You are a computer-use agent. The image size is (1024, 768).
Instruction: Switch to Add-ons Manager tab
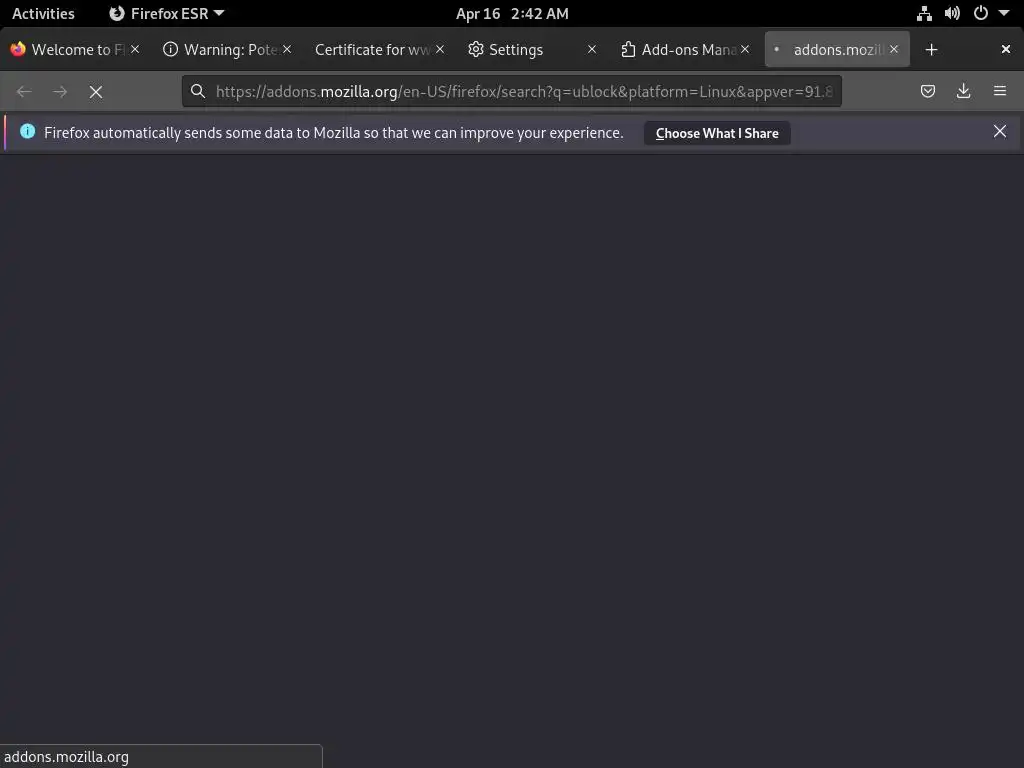tap(684, 50)
